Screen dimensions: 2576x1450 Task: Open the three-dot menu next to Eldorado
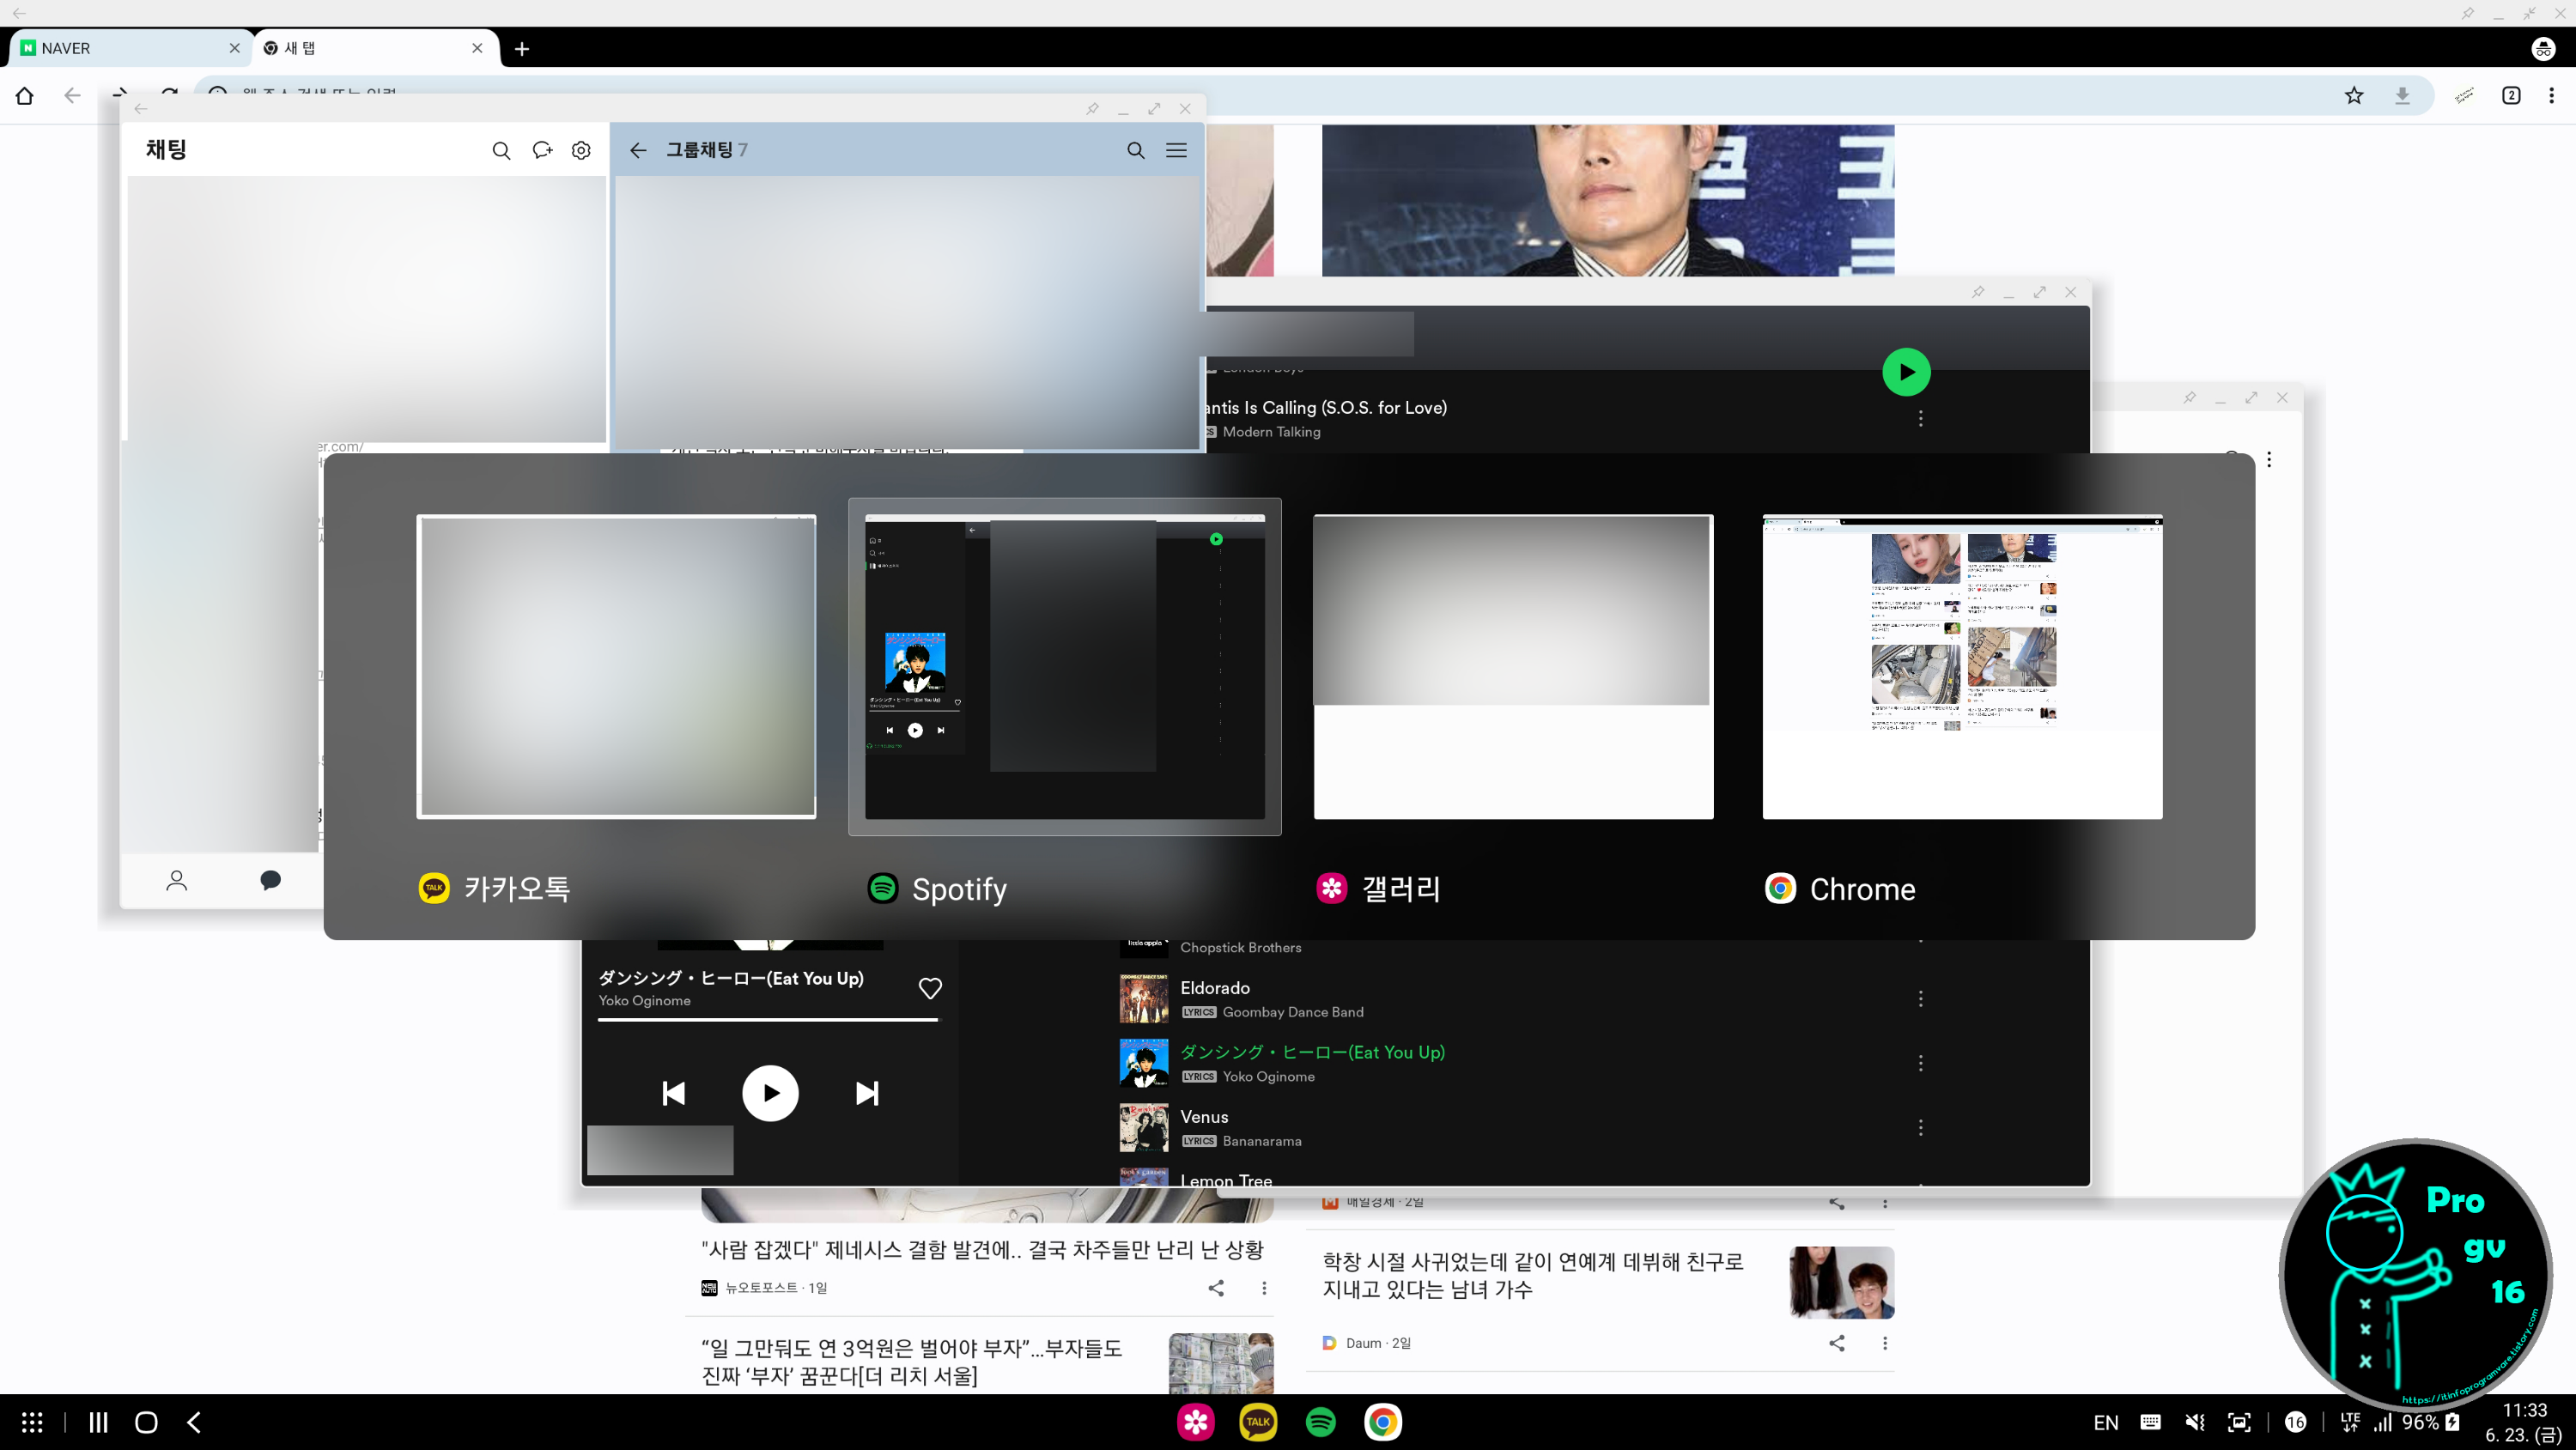click(1921, 999)
